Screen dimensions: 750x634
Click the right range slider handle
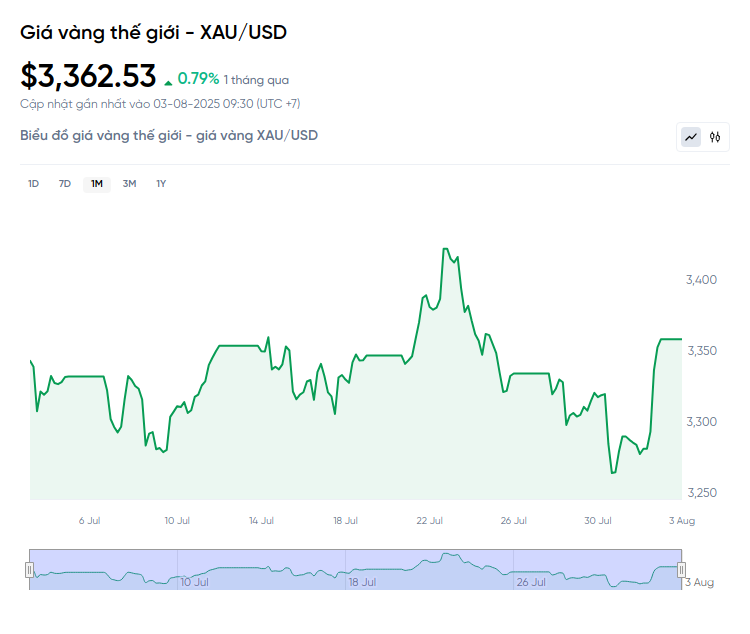pos(681,570)
